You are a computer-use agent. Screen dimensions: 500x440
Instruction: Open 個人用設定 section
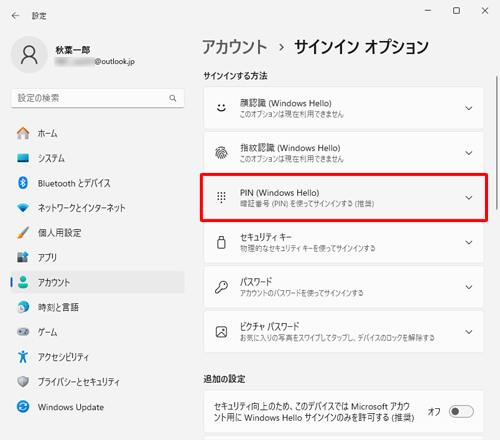click(x=97, y=232)
